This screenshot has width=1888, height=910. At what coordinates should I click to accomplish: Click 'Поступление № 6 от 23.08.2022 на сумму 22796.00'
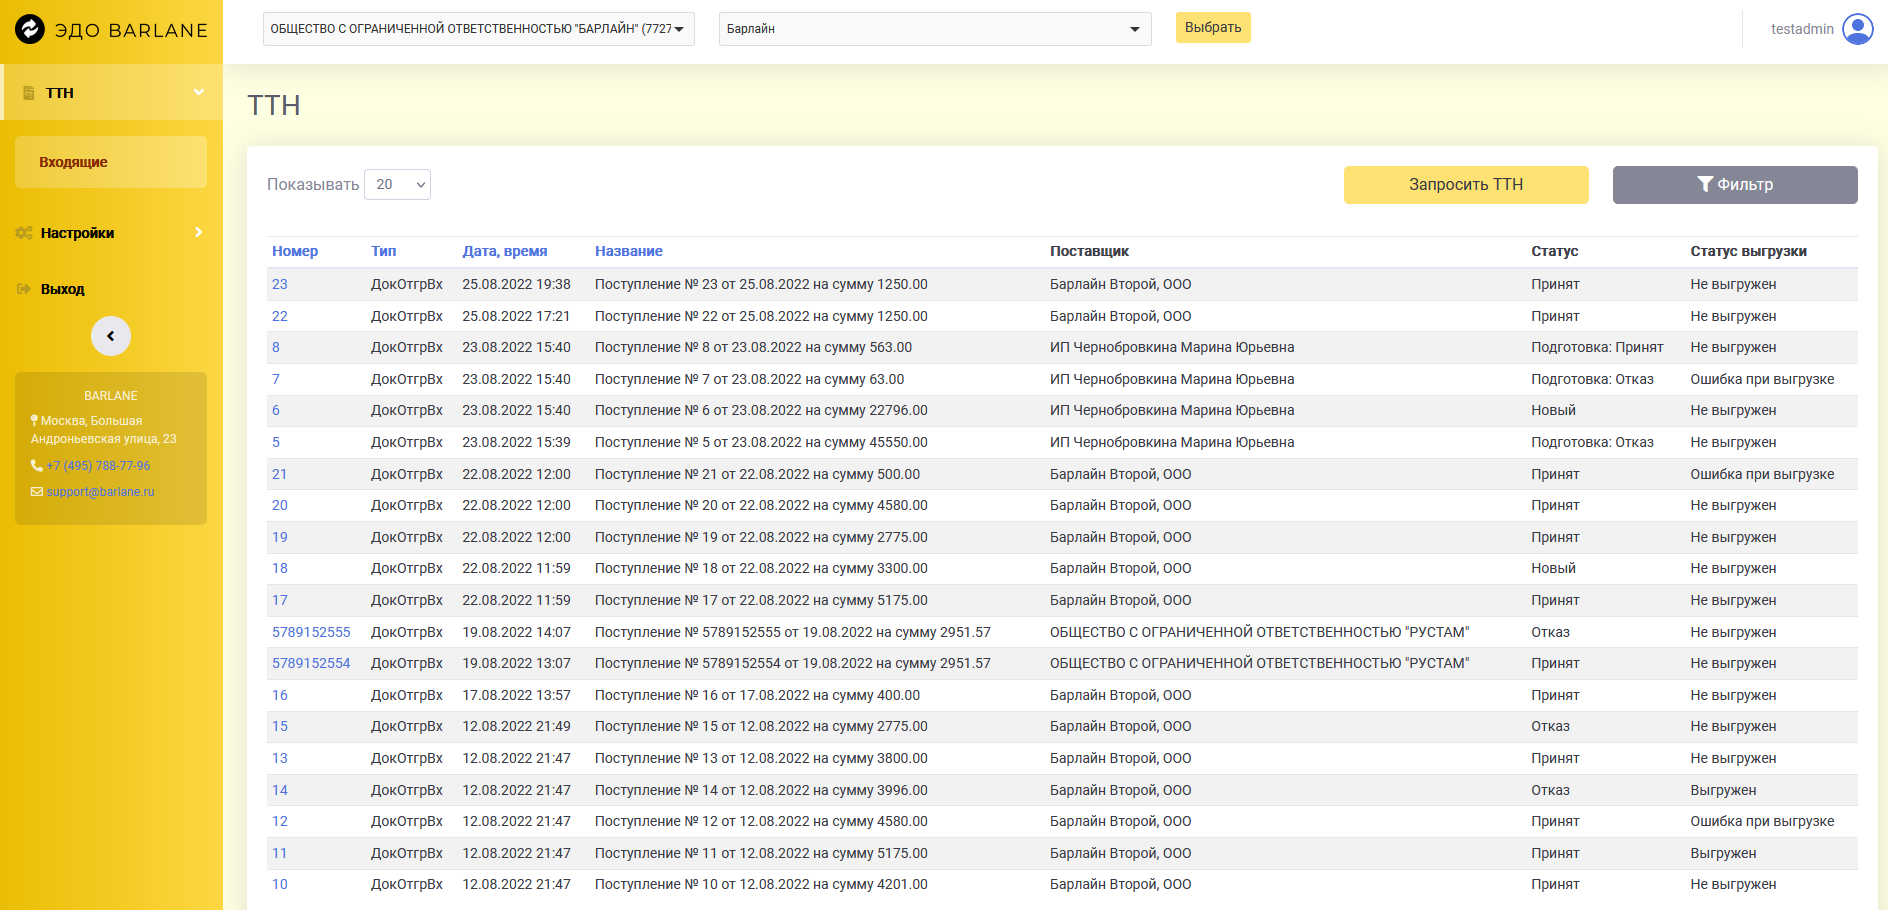point(761,410)
